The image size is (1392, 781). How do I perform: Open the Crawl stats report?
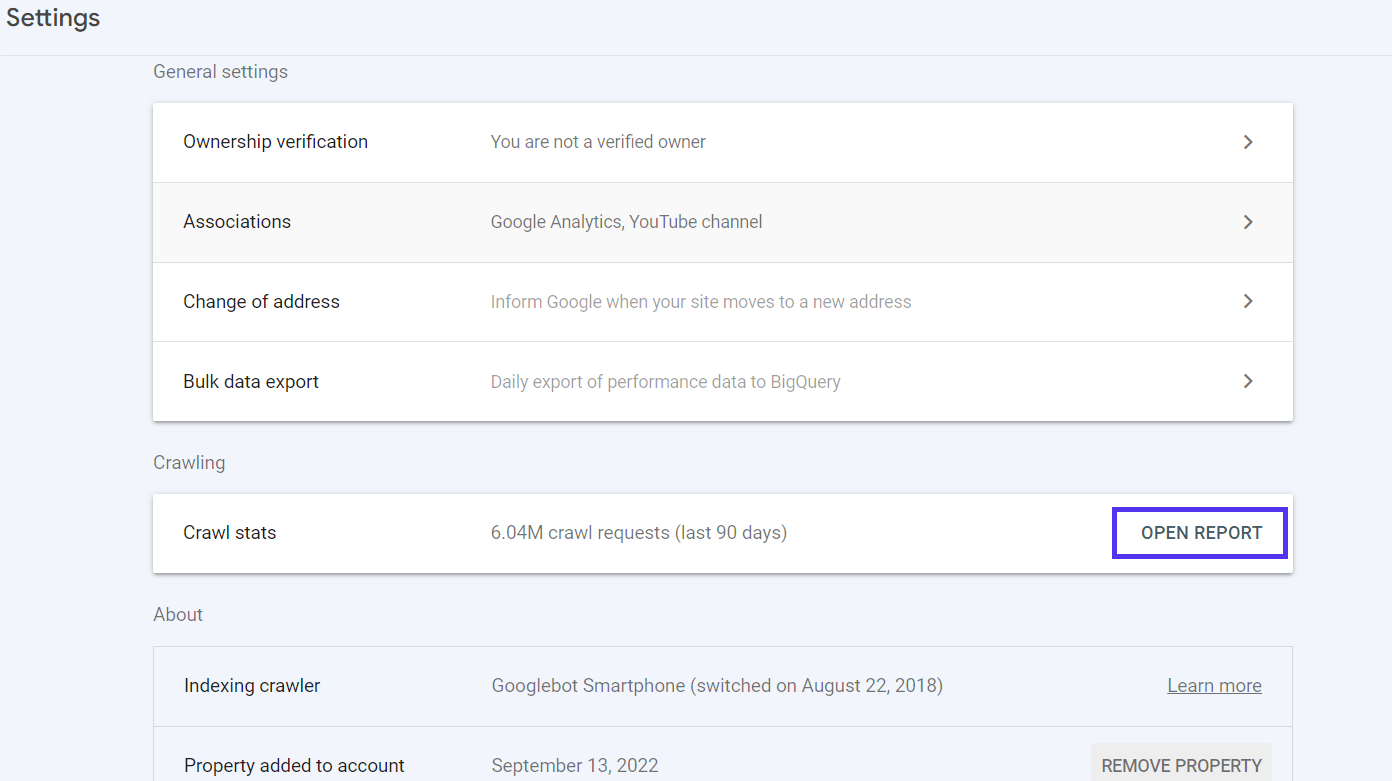(1199, 532)
